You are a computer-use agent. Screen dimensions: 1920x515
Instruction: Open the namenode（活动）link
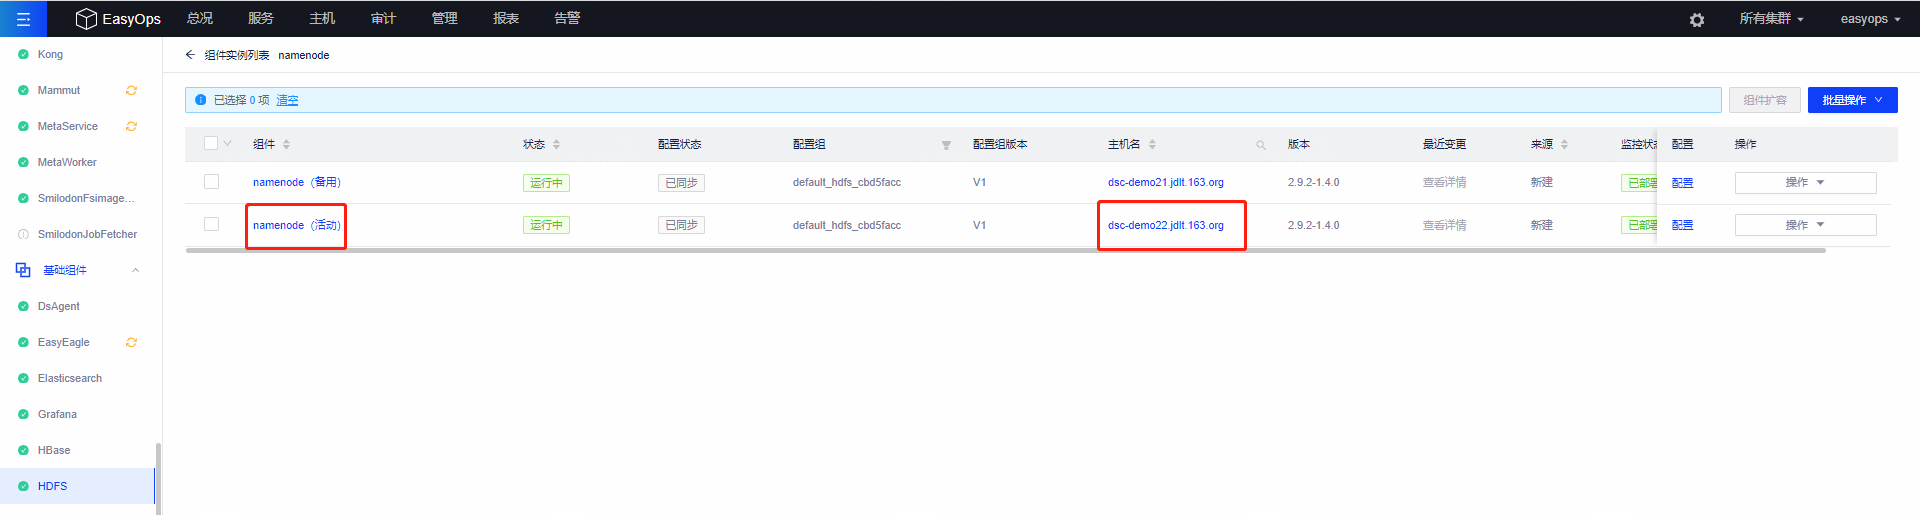(297, 225)
